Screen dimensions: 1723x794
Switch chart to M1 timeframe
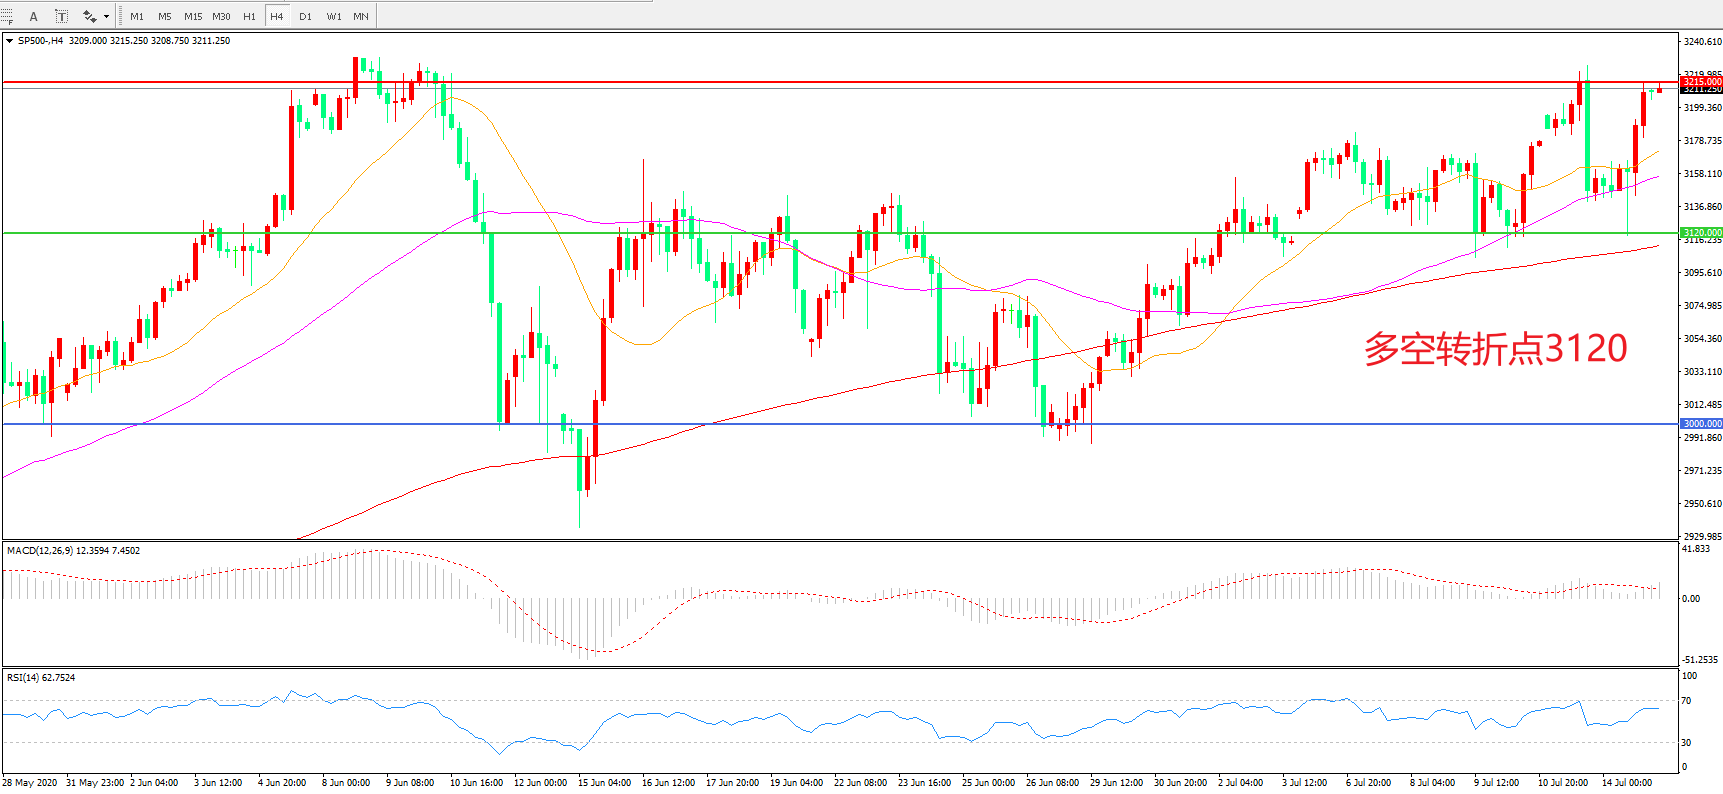click(137, 16)
